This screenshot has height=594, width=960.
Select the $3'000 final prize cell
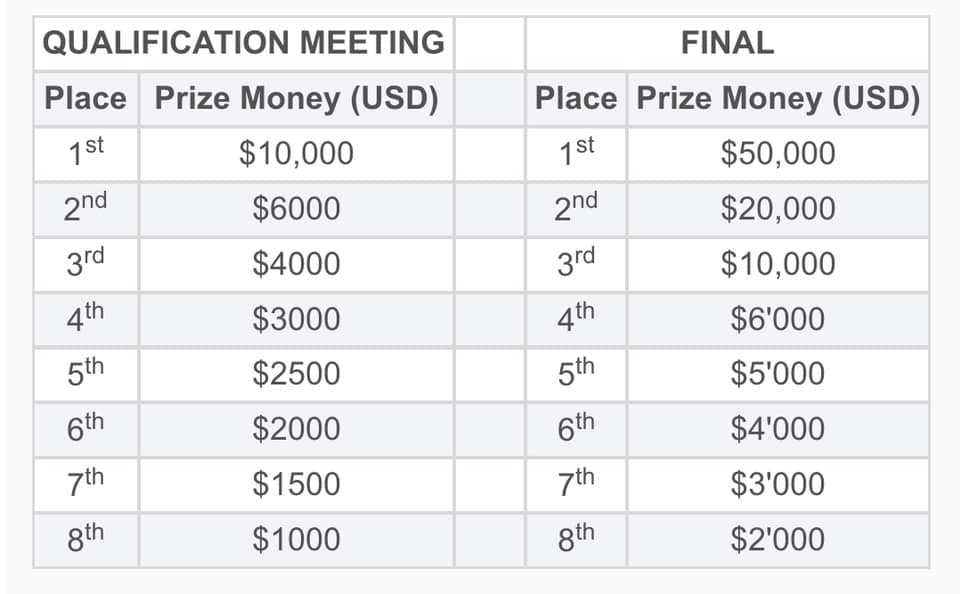(x=778, y=484)
